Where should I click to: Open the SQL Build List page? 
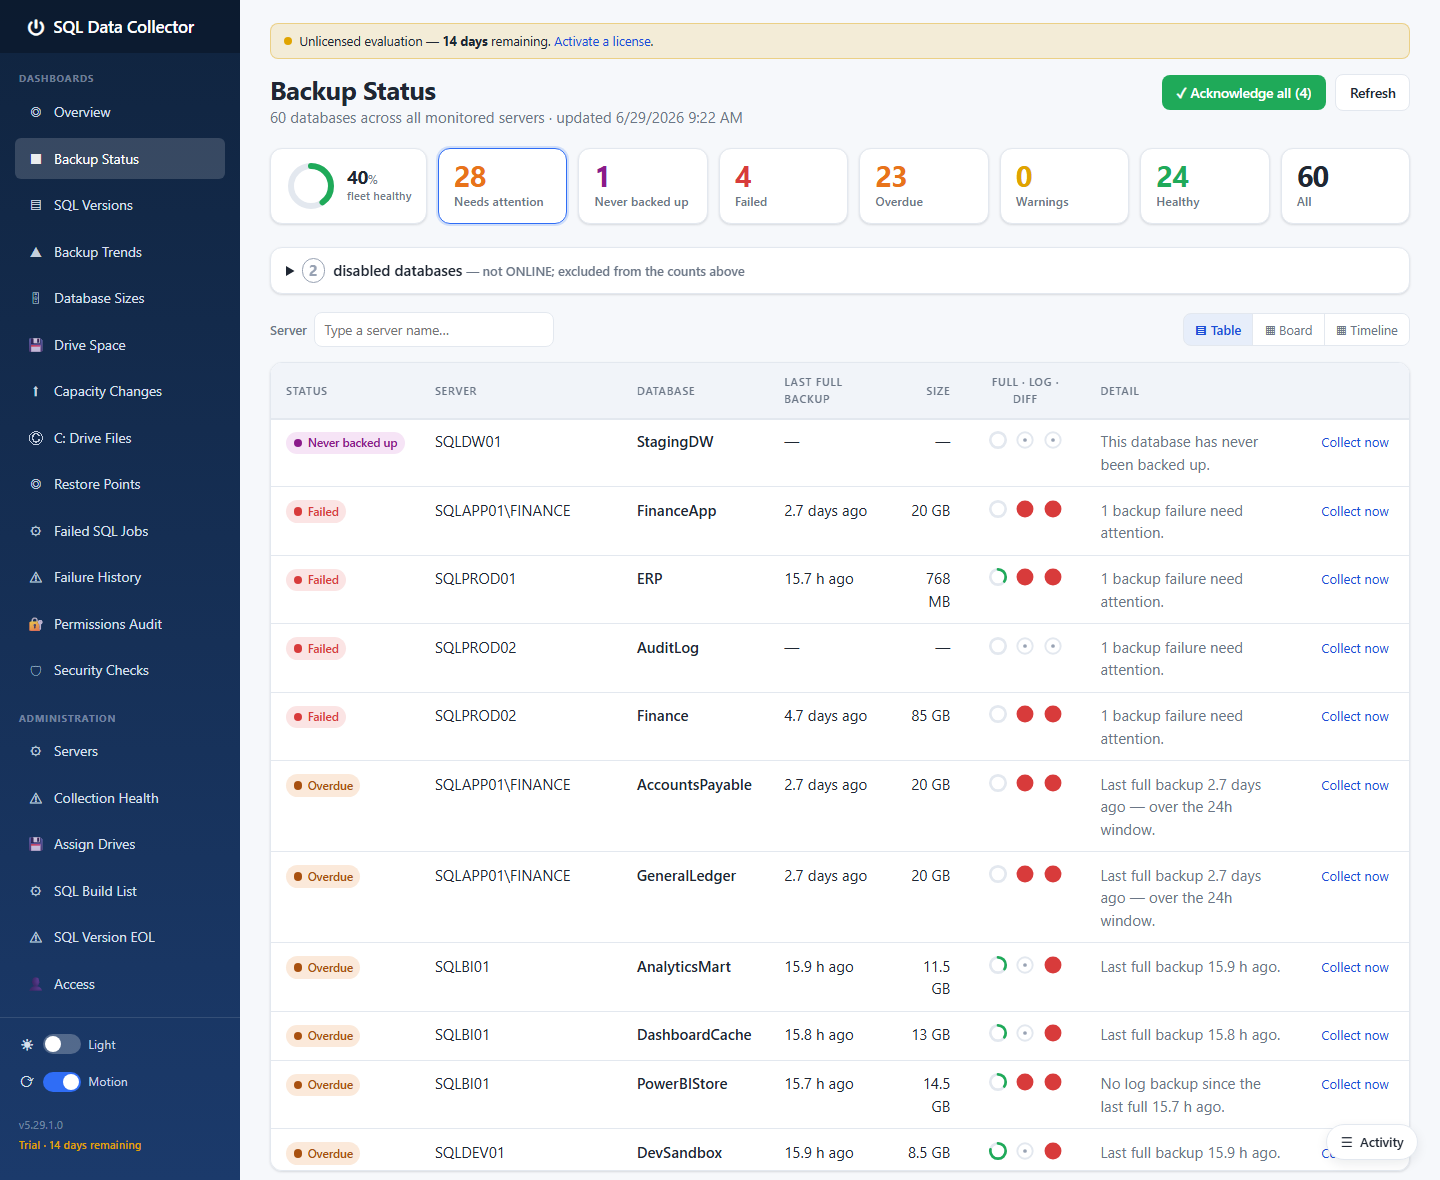coord(120,891)
